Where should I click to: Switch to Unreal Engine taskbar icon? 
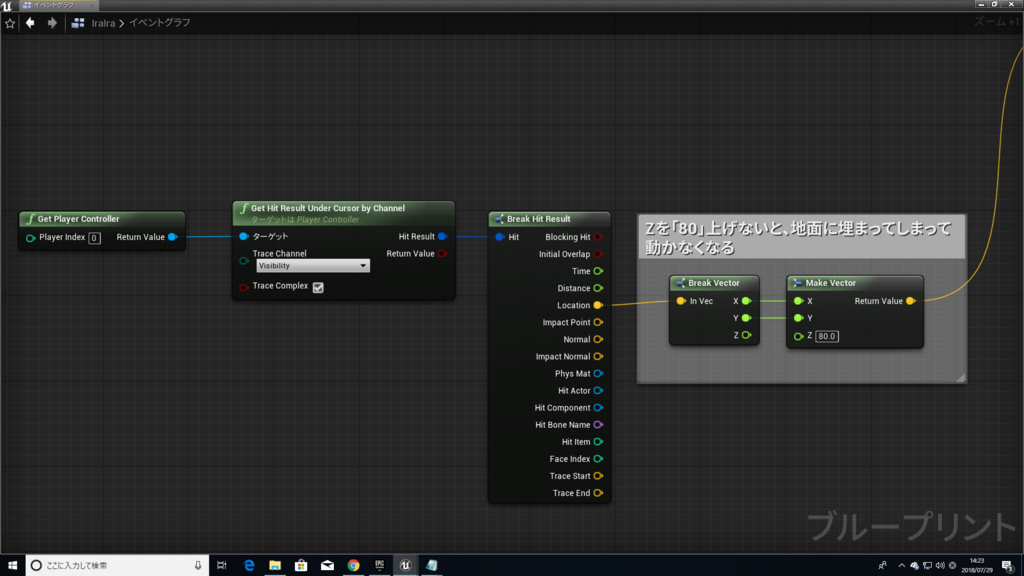pos(406,565)
